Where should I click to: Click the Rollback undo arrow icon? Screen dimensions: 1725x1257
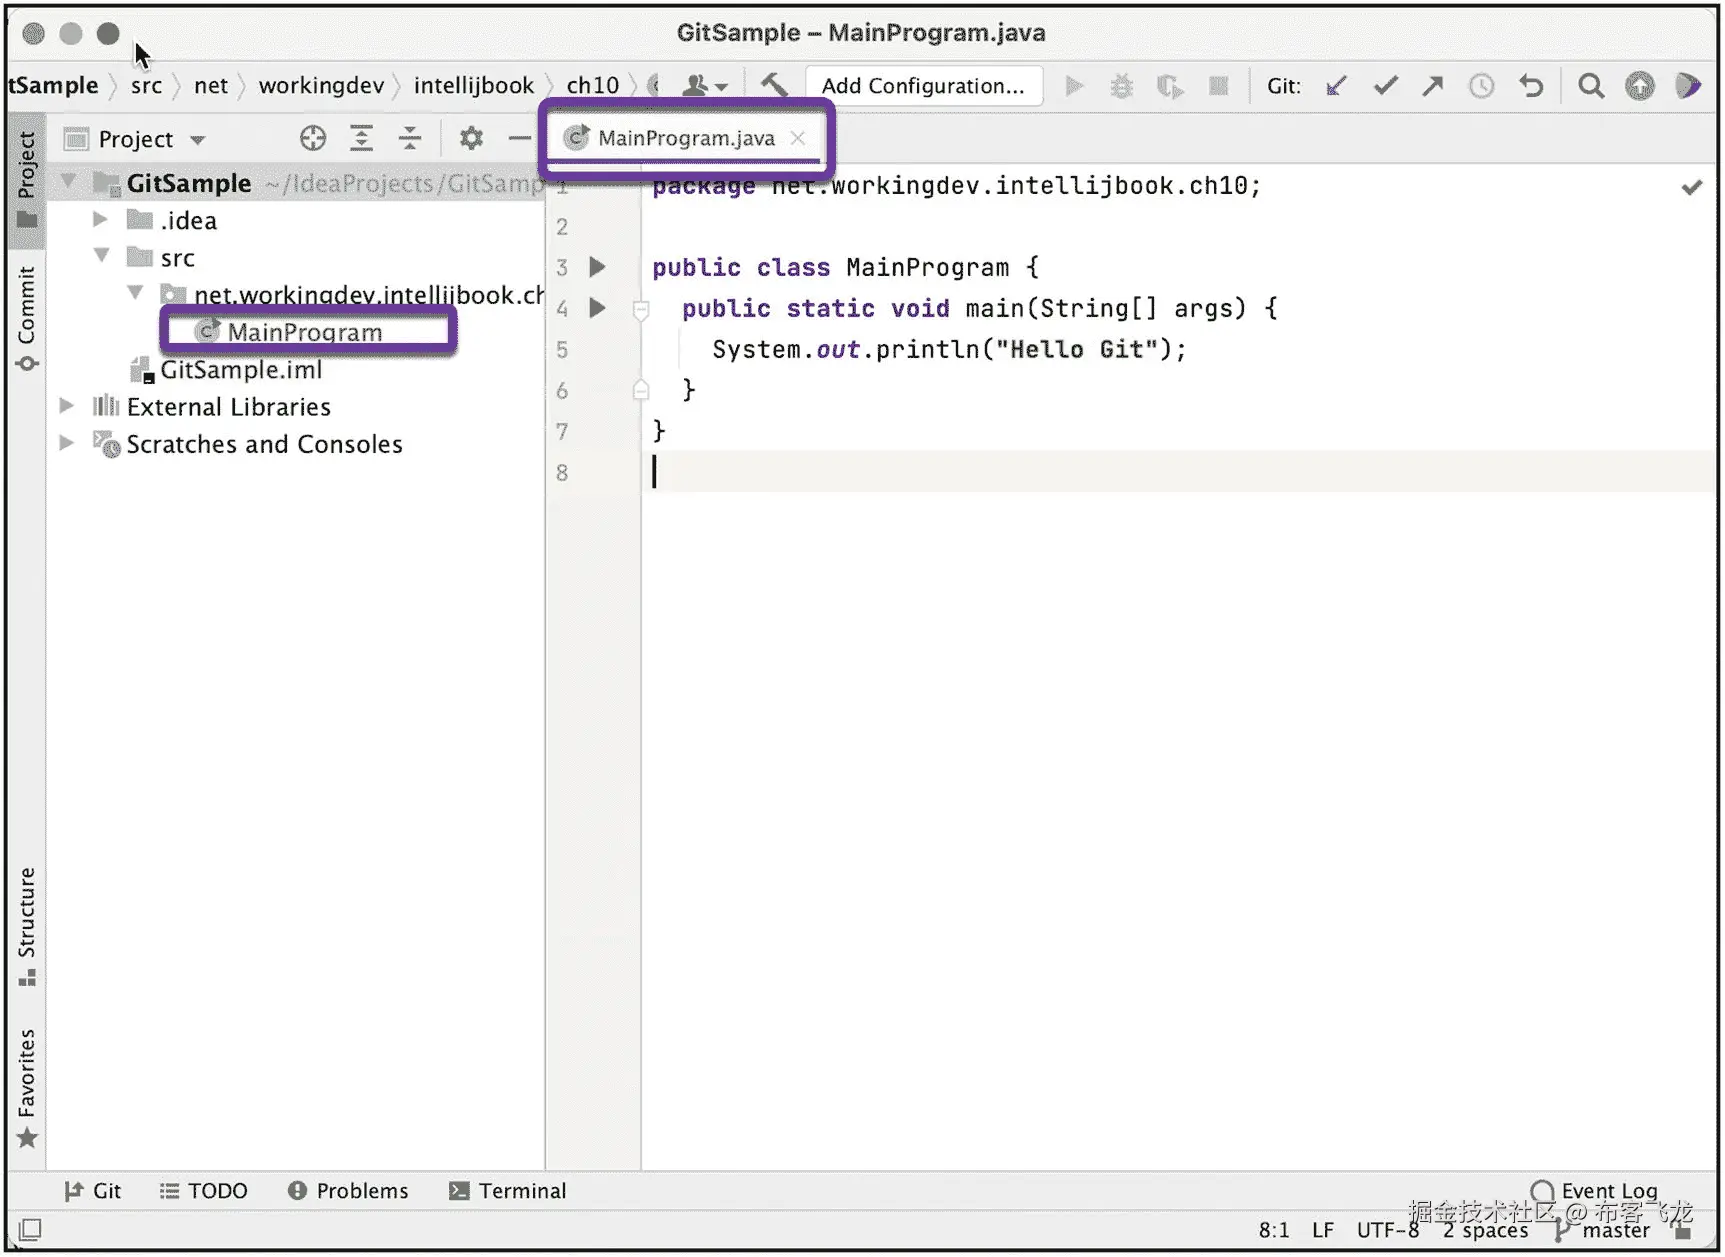1531,86
